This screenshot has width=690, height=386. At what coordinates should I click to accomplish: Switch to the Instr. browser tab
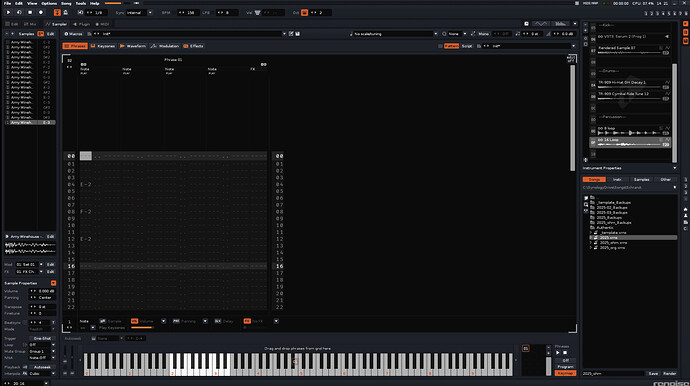pos(617,180)
